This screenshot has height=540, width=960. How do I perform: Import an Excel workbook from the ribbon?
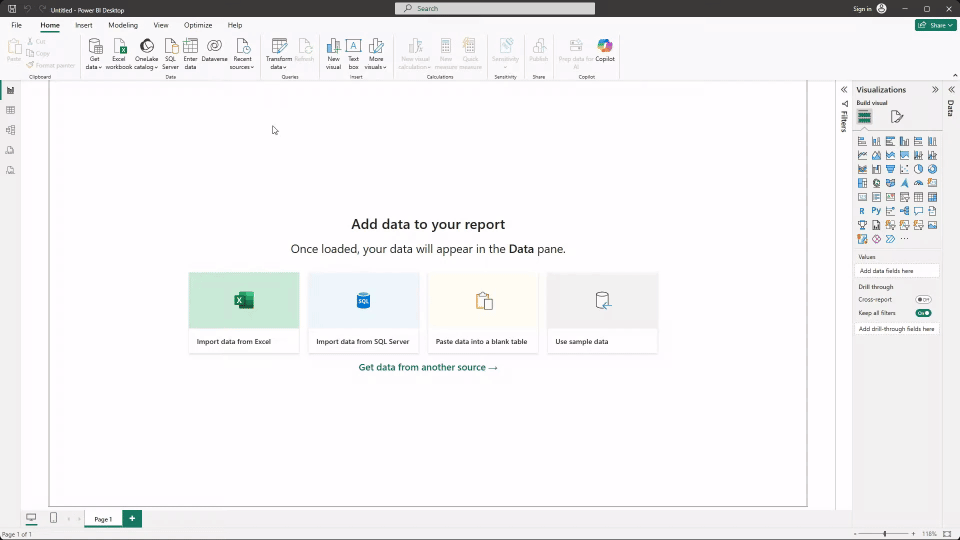click(x=119, y=54)
